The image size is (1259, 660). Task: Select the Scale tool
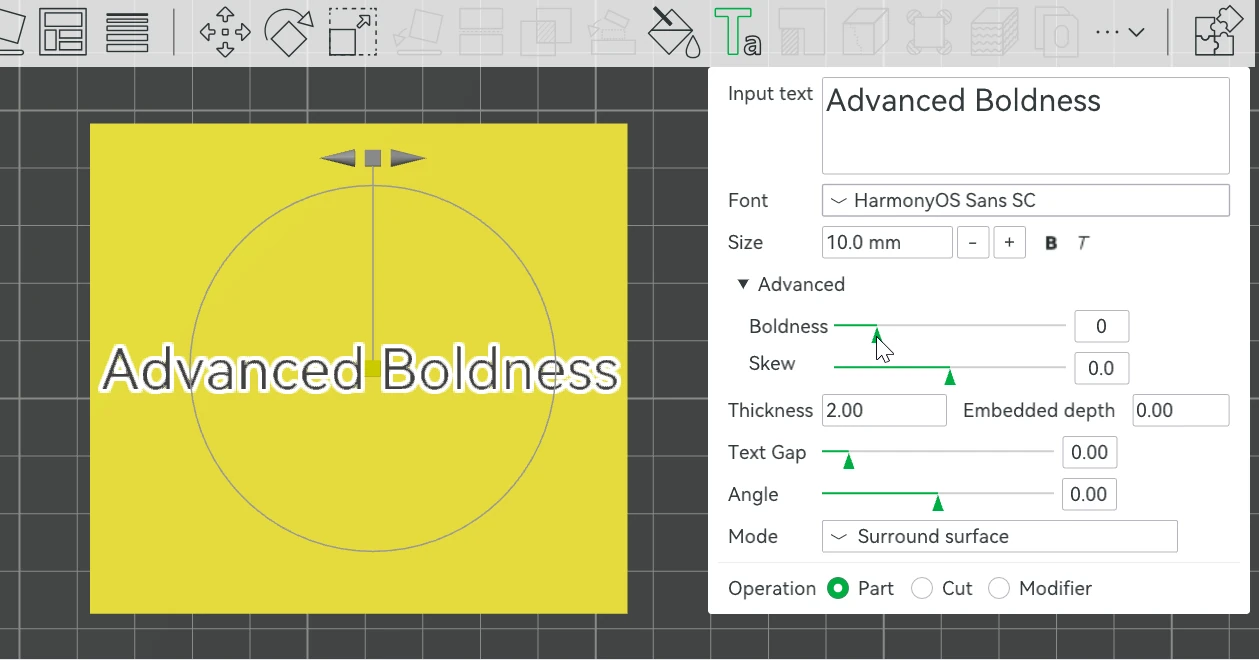[353, 33]
